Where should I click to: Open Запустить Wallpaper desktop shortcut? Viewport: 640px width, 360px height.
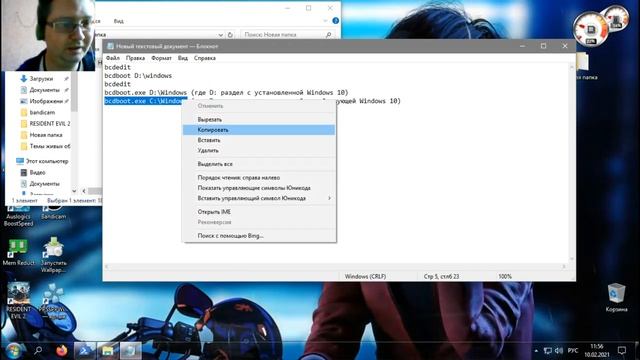click(53, 256)
